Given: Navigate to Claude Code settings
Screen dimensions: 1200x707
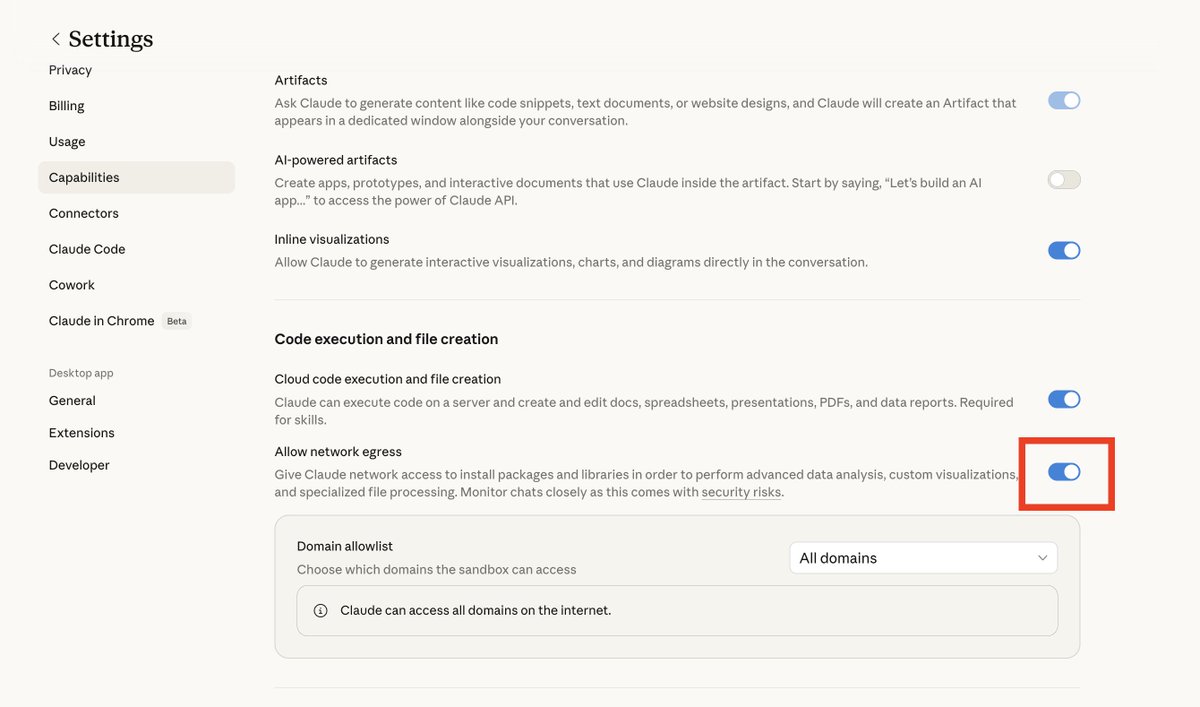Looking at the screenshot, I should tap(87, 249).
